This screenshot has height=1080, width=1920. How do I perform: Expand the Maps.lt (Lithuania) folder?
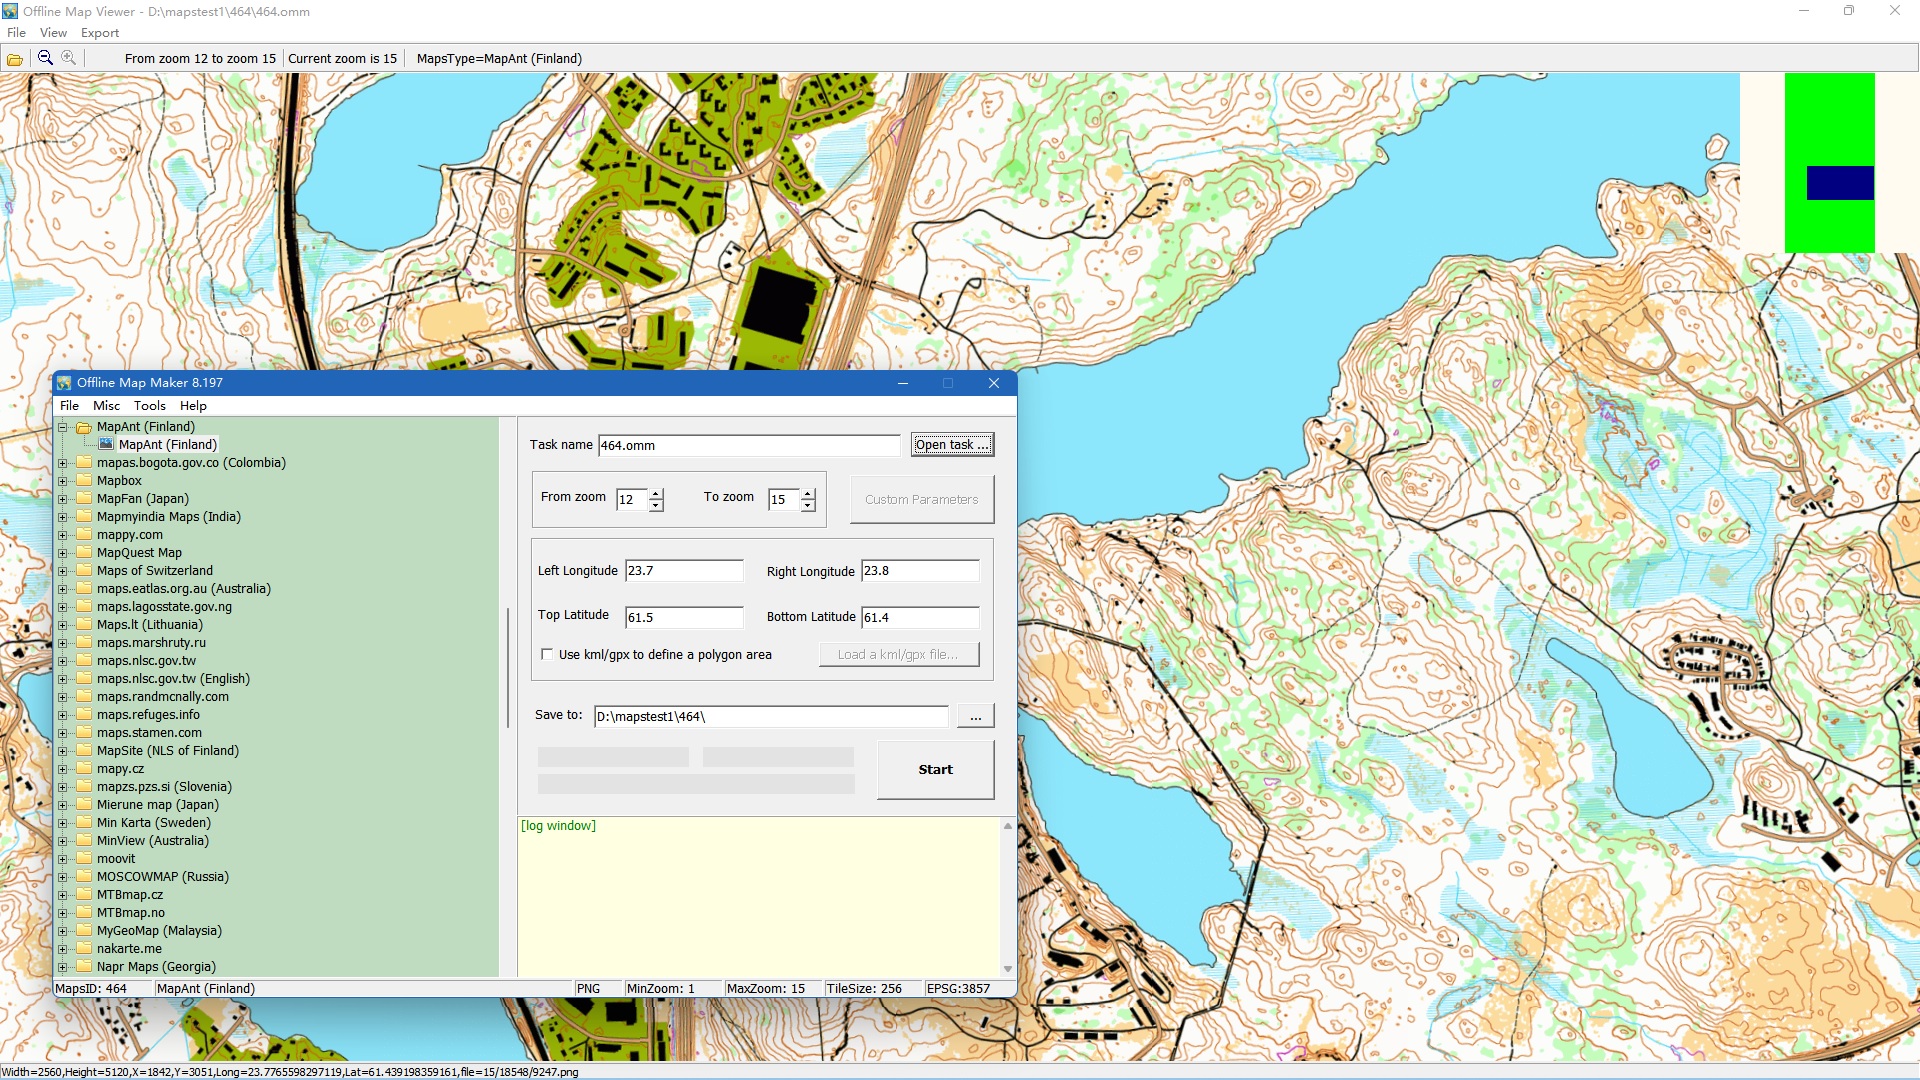click(62, 625)
